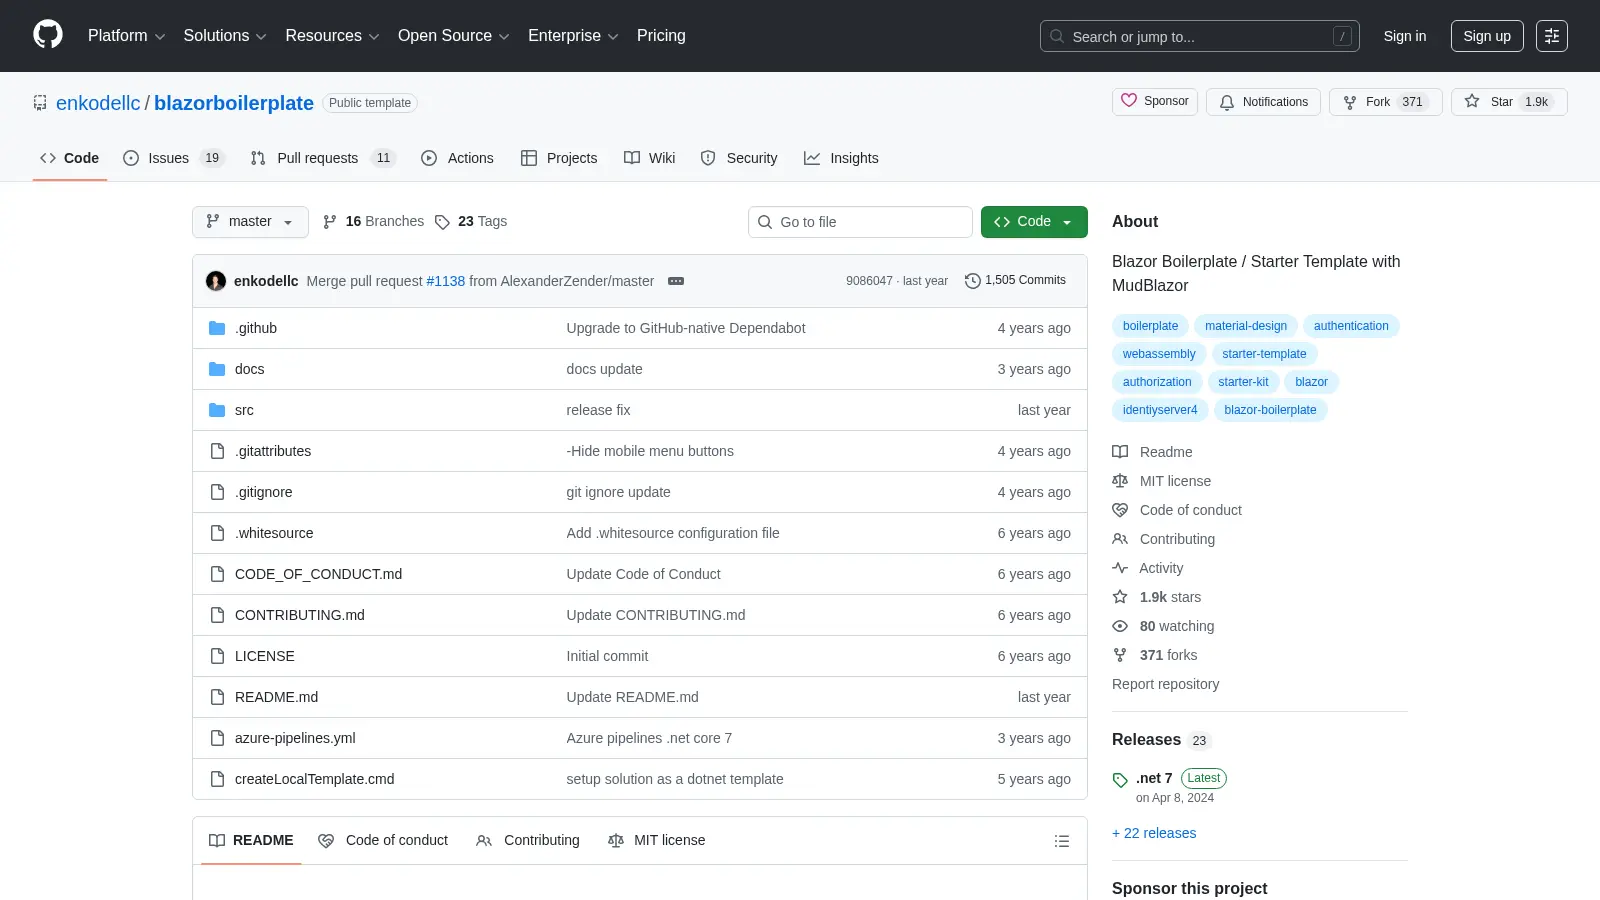The image size is (1600, 900).
Task: Switch to Code of conduct README tab
Action: pos(383,841)
